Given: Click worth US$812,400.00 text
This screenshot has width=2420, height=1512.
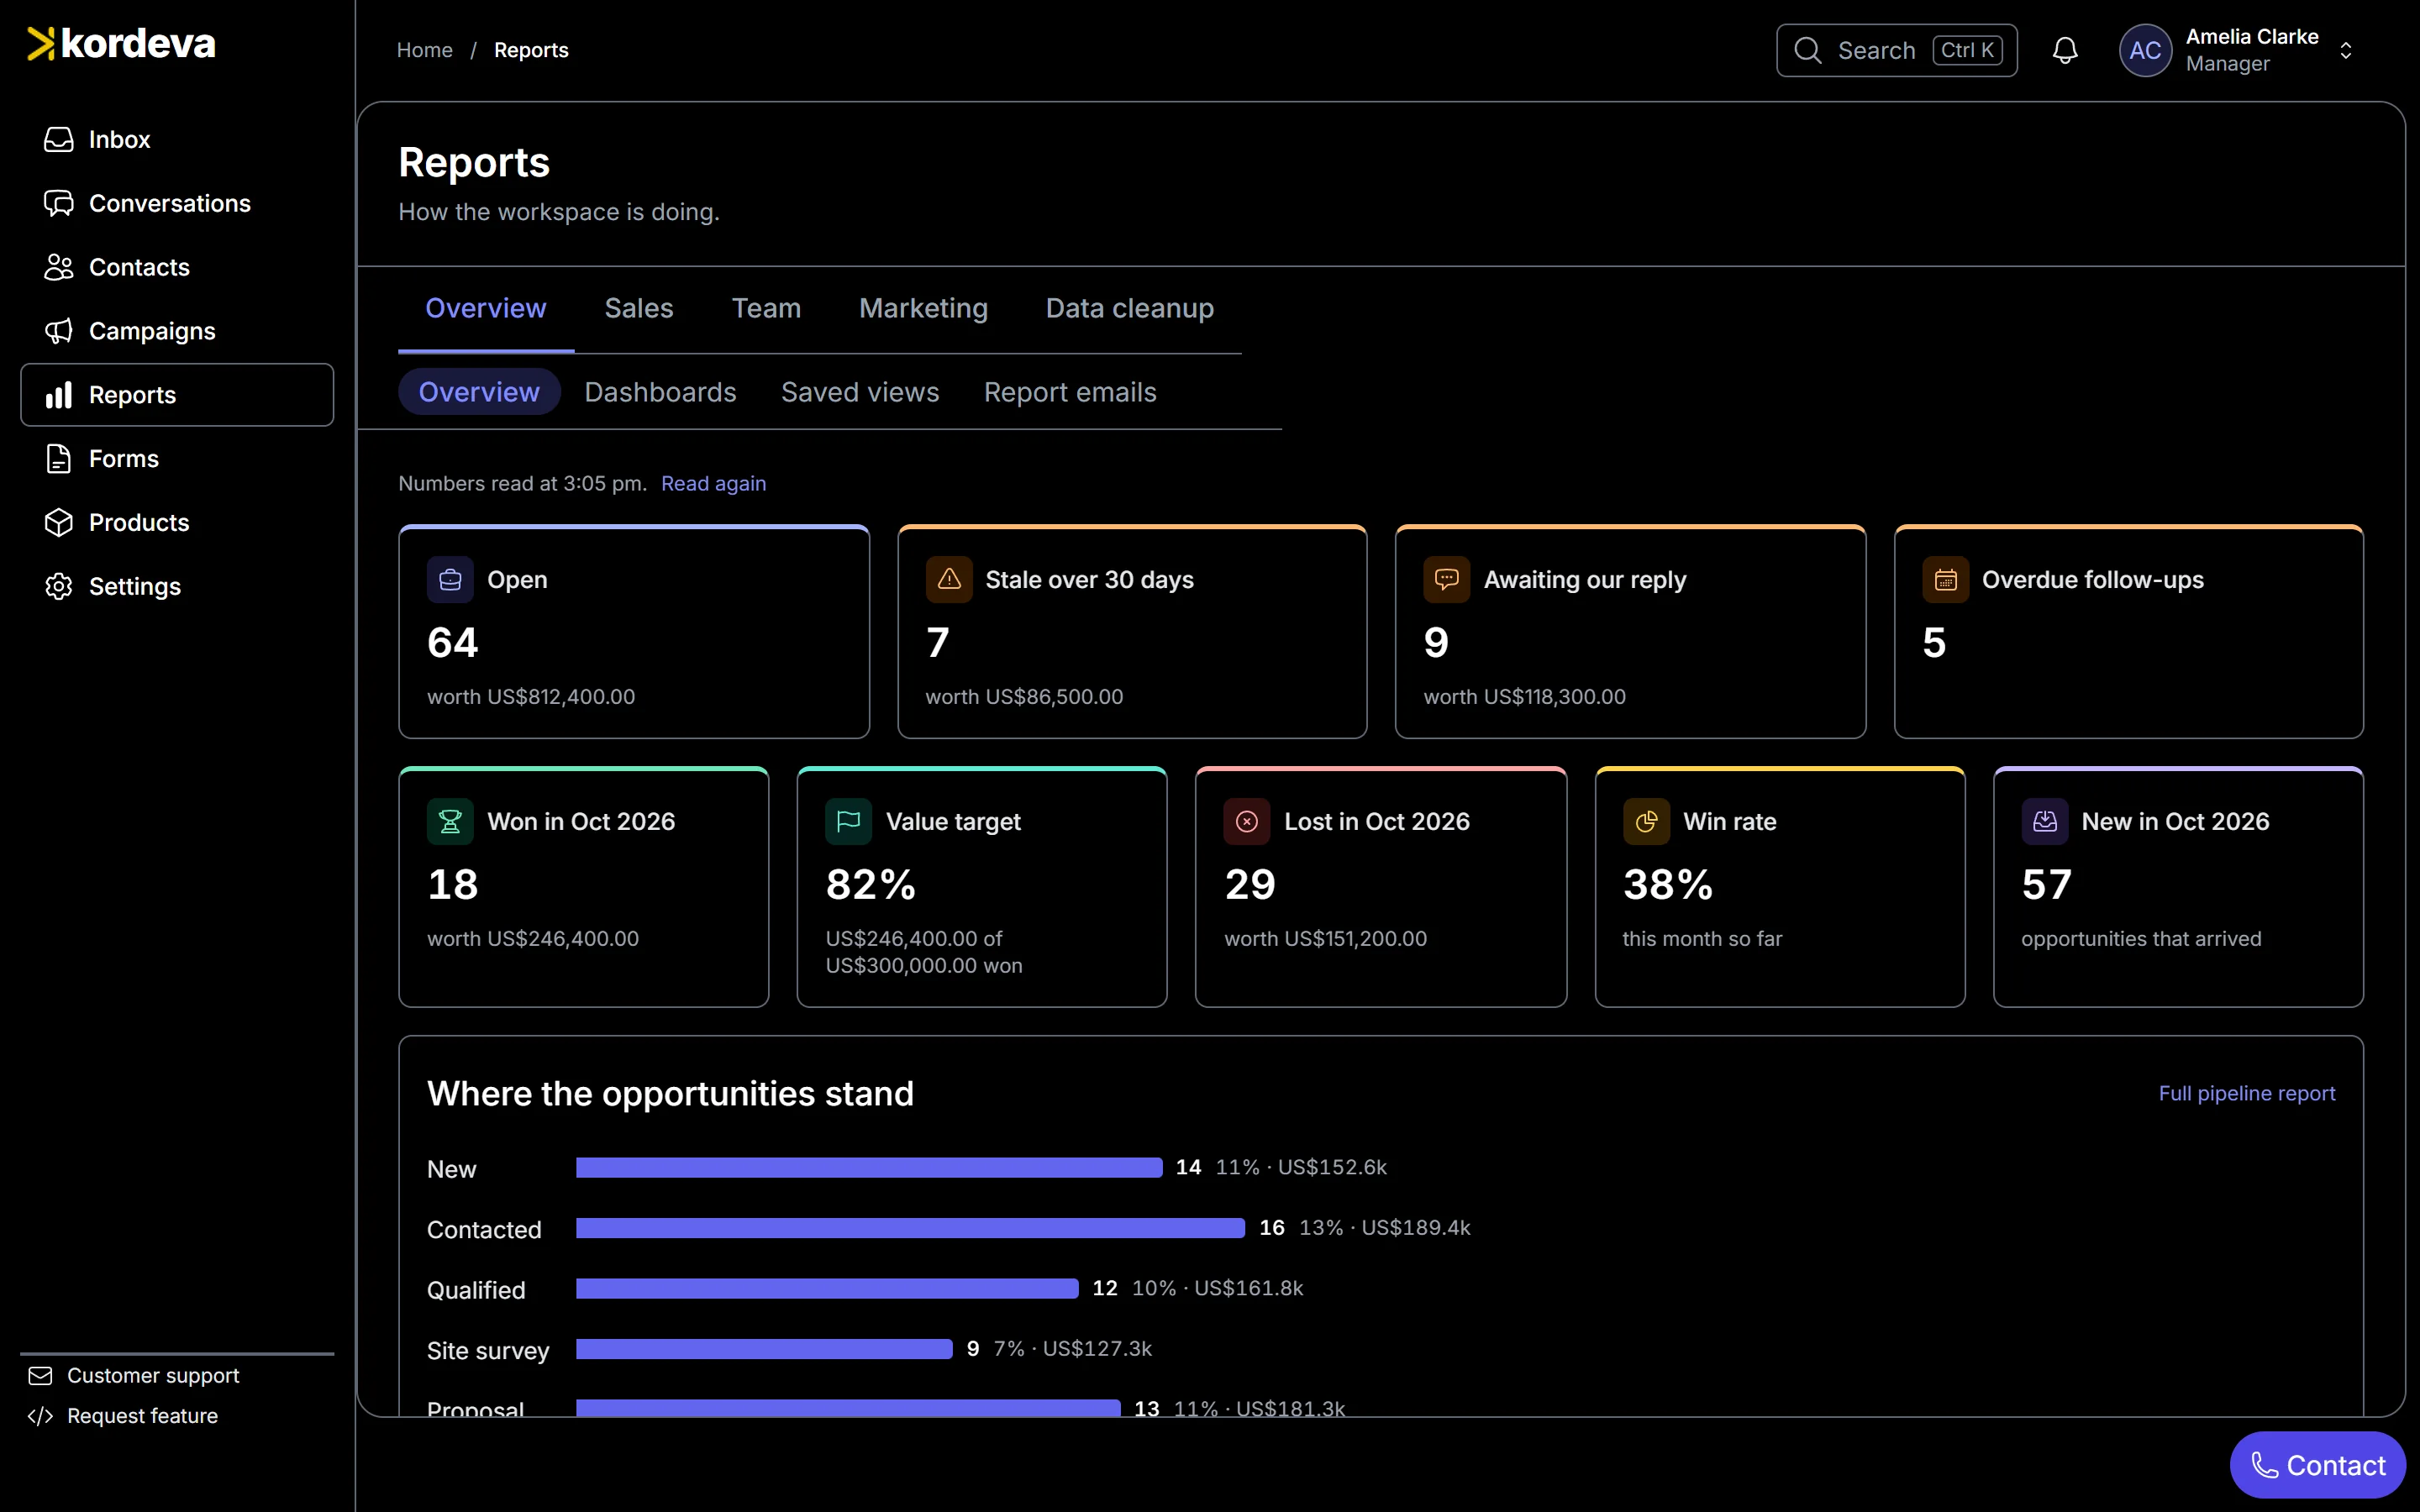Looking at the screenshot, I should [531, 697].
